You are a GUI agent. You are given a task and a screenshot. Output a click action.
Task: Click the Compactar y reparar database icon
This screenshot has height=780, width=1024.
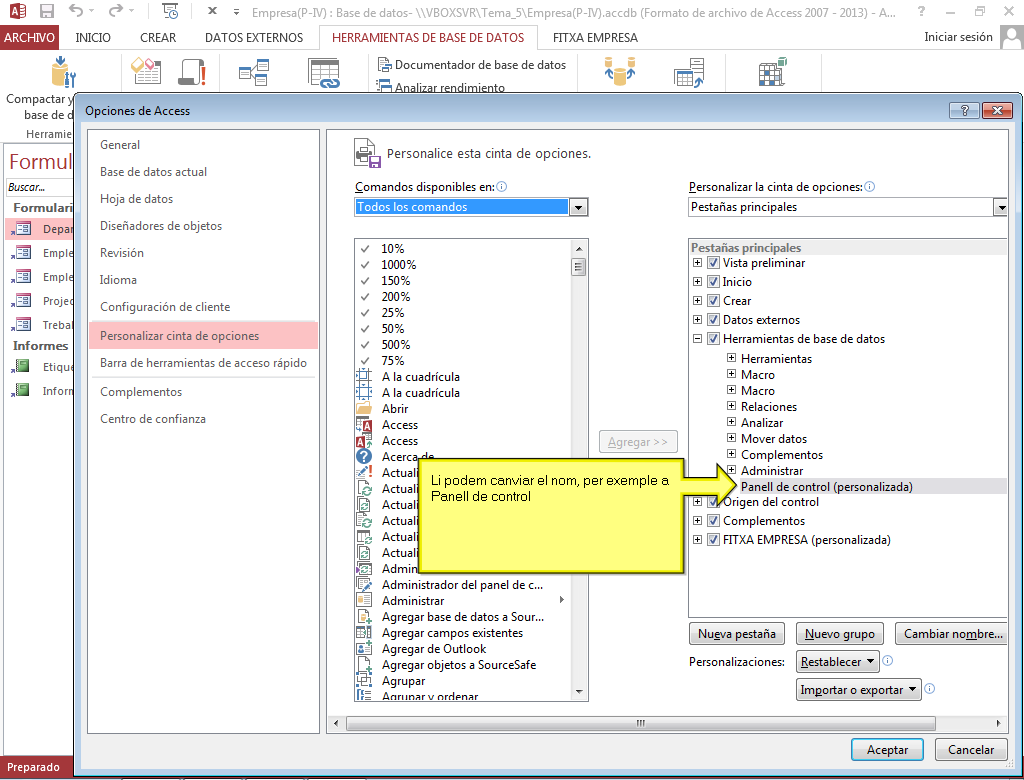[64, 71]
